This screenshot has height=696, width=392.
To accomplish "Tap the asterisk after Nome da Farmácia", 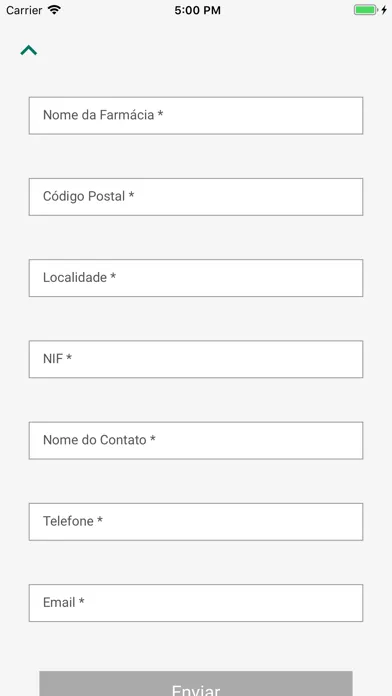I will [x=160, y=114].
